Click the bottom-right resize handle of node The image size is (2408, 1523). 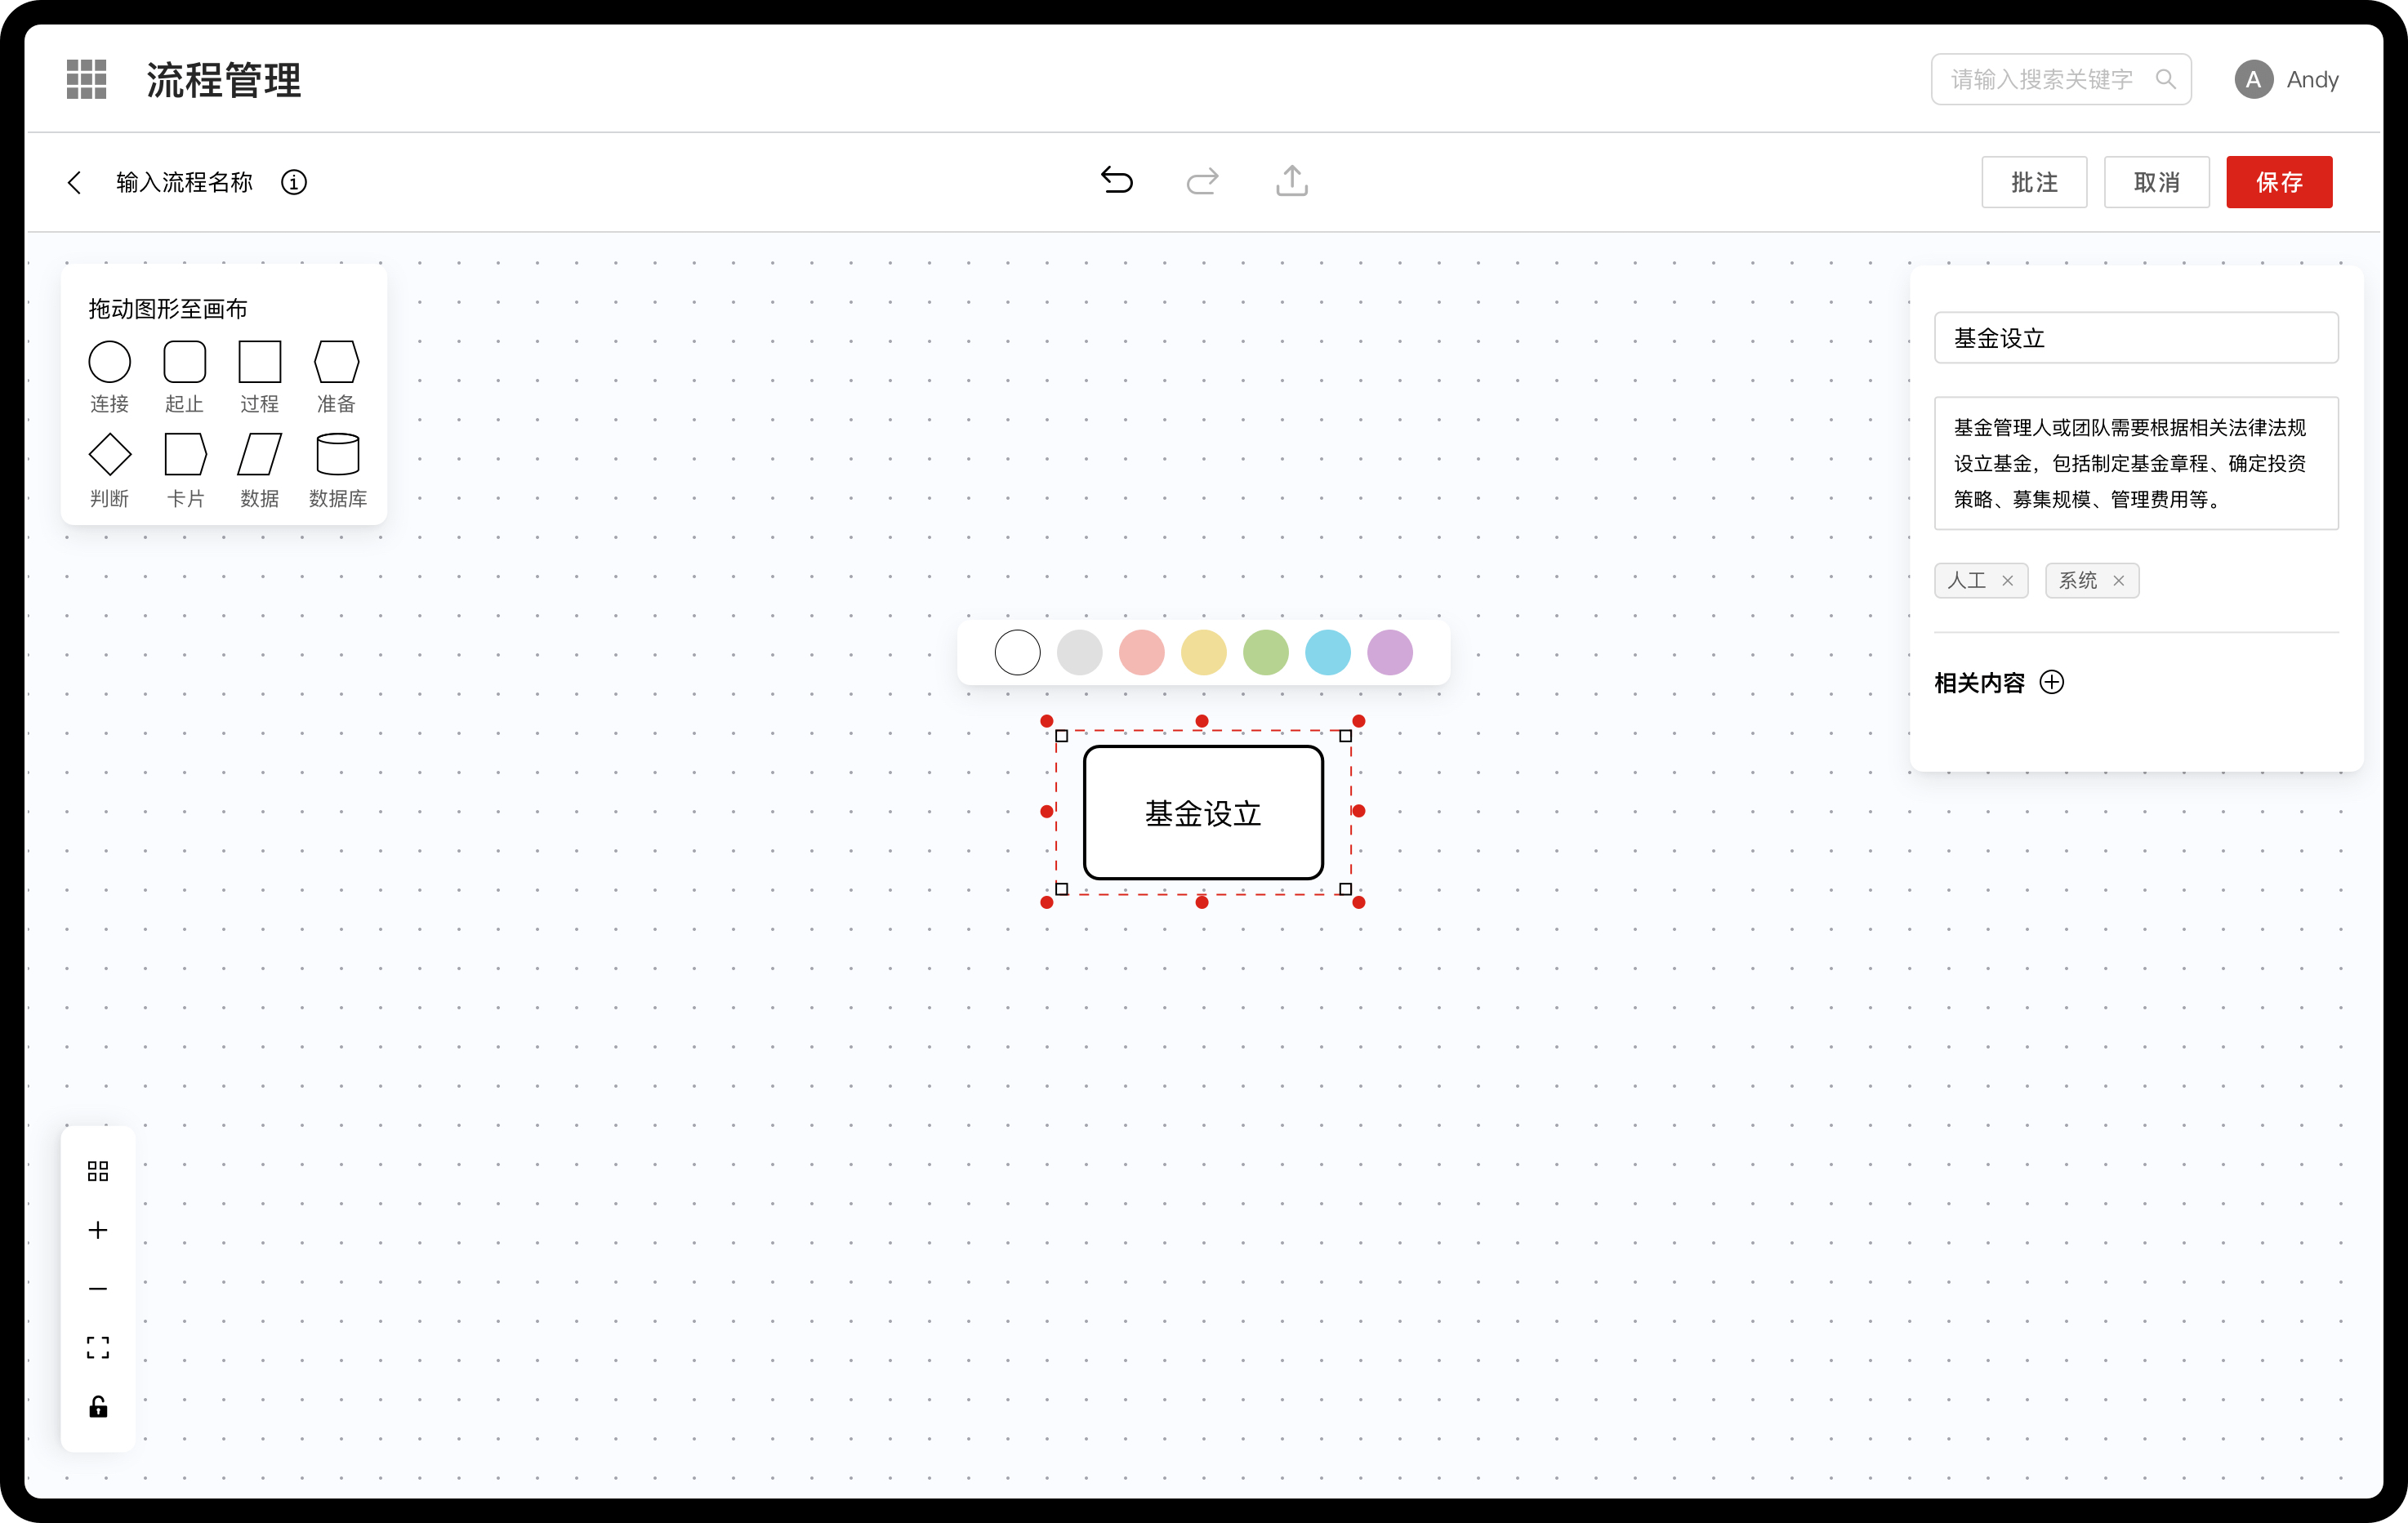[x=1345, y=889]
